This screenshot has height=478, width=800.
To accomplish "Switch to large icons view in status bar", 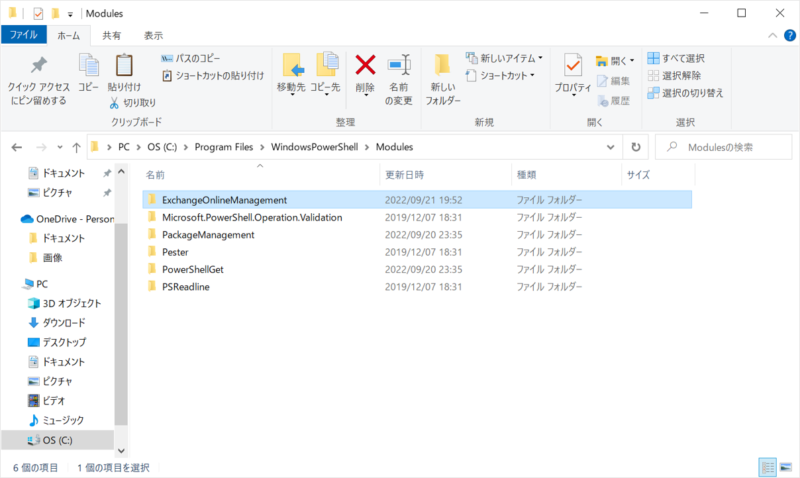I will (x=786, y=467).
